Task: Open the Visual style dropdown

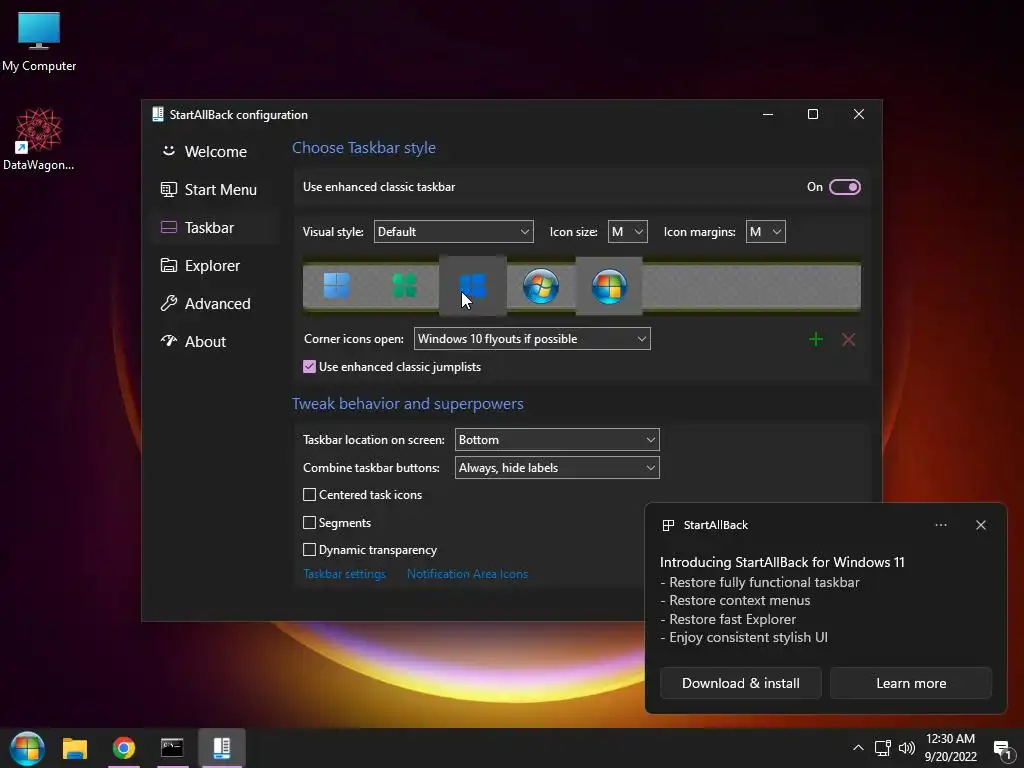Action: coord(453,232)
